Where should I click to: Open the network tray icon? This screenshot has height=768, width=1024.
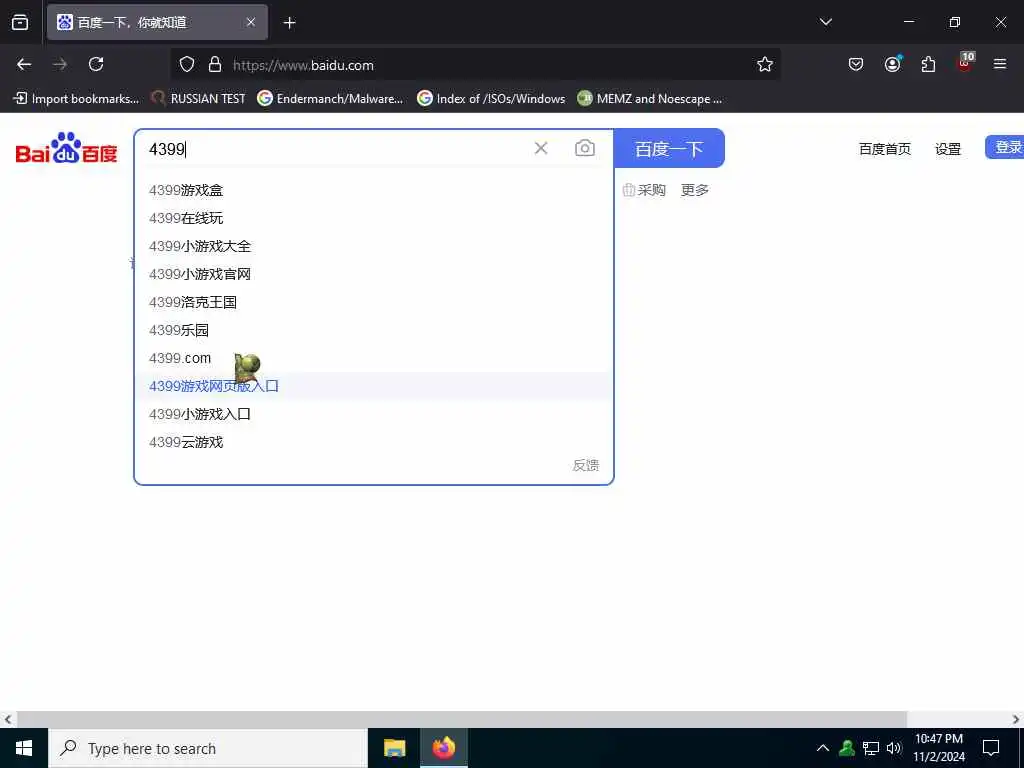[871, 748]
